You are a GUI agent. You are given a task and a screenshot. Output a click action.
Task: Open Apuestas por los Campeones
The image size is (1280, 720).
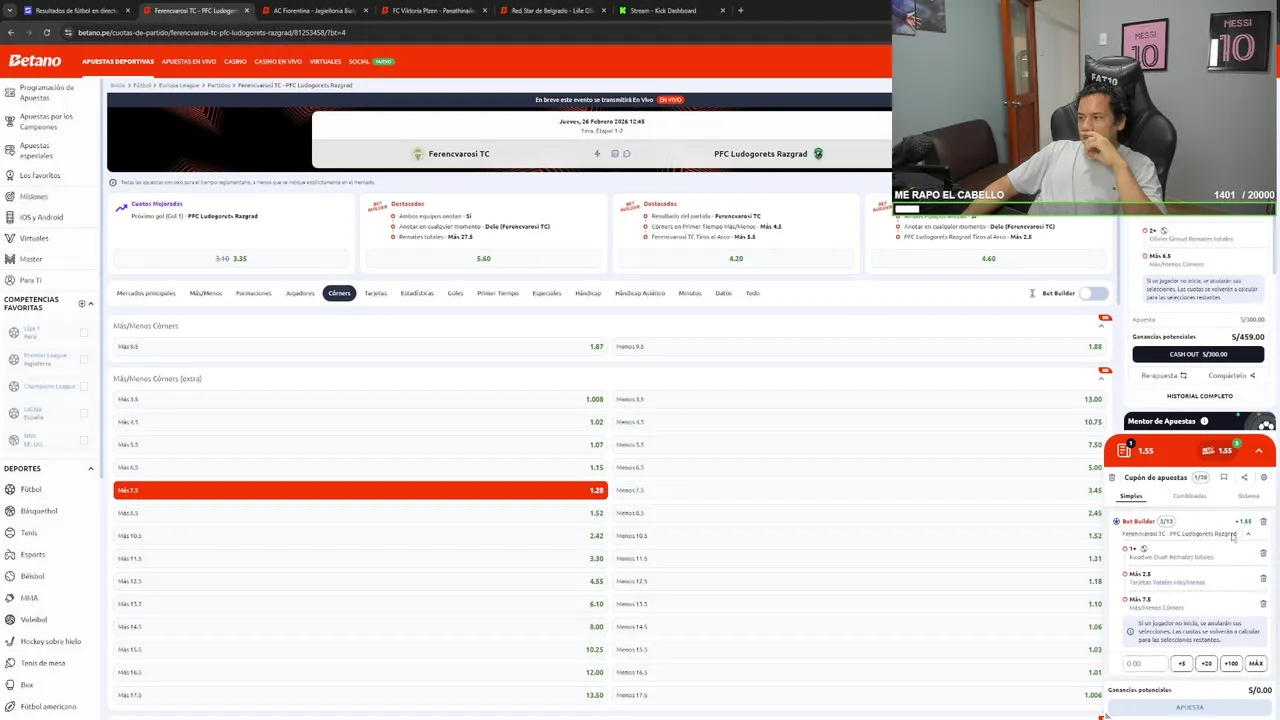pos(46,121)
